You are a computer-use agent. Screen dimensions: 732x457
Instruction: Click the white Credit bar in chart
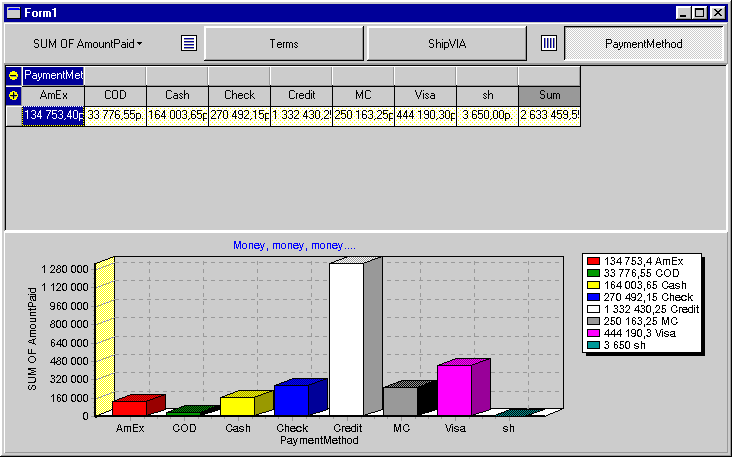346,340
